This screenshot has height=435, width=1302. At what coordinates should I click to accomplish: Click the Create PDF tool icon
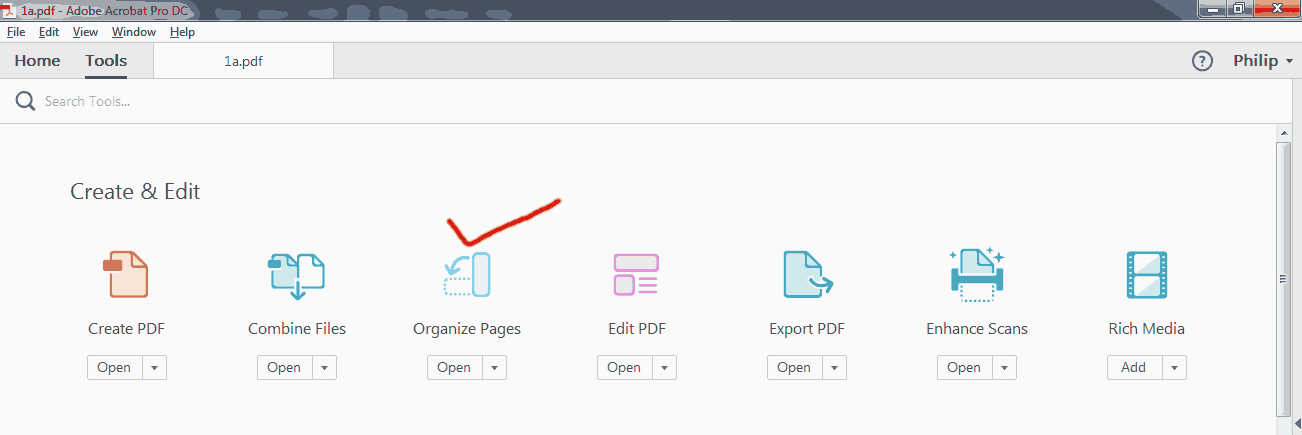pyautogui.click(x=126, y=274)
